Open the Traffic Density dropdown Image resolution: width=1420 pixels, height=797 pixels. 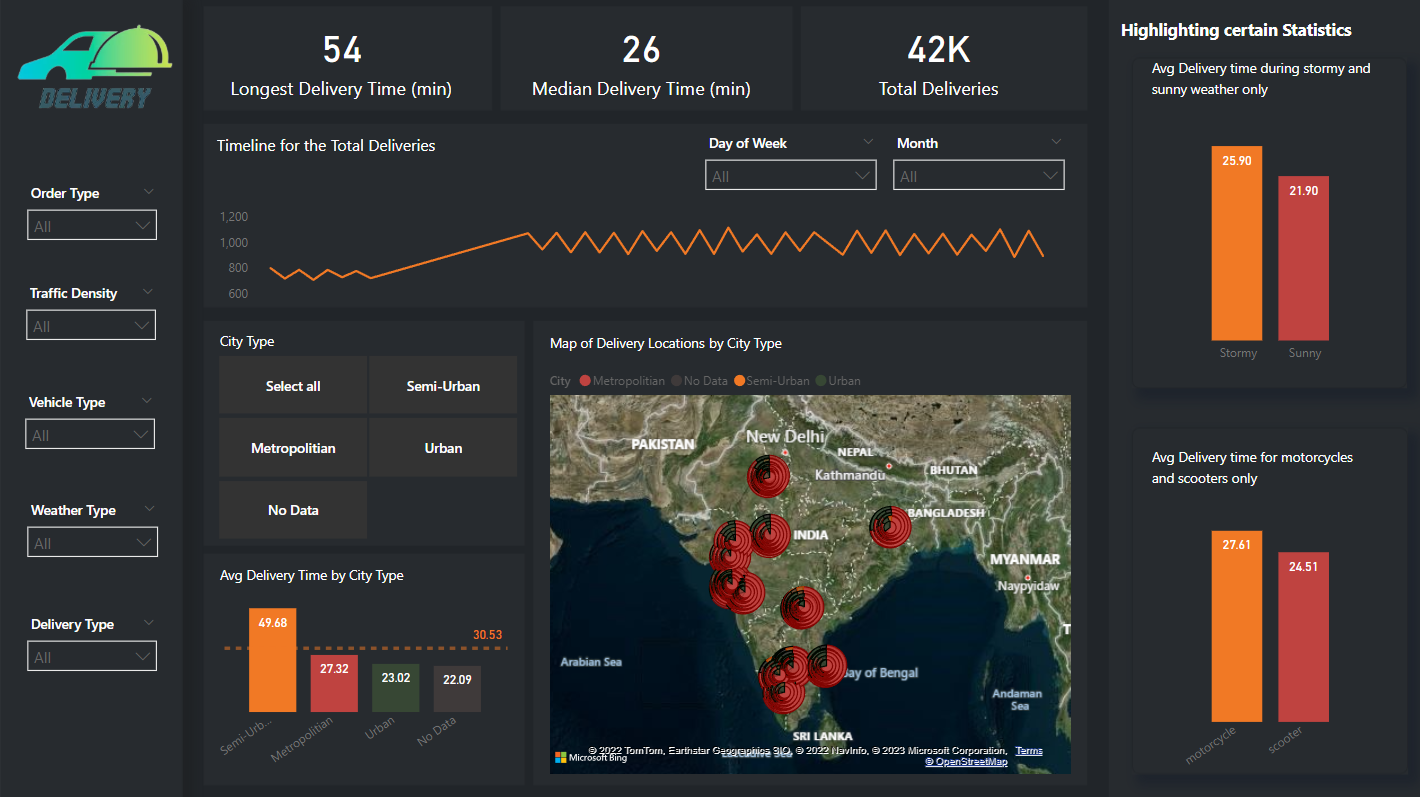tap(90, 326)
